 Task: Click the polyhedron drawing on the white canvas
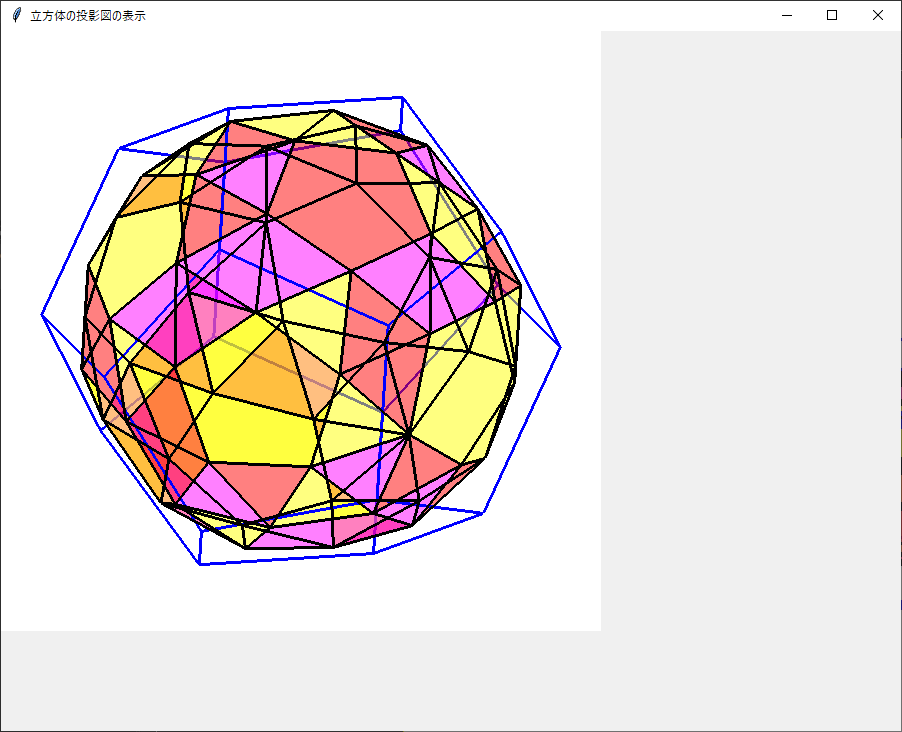[301, 331]
